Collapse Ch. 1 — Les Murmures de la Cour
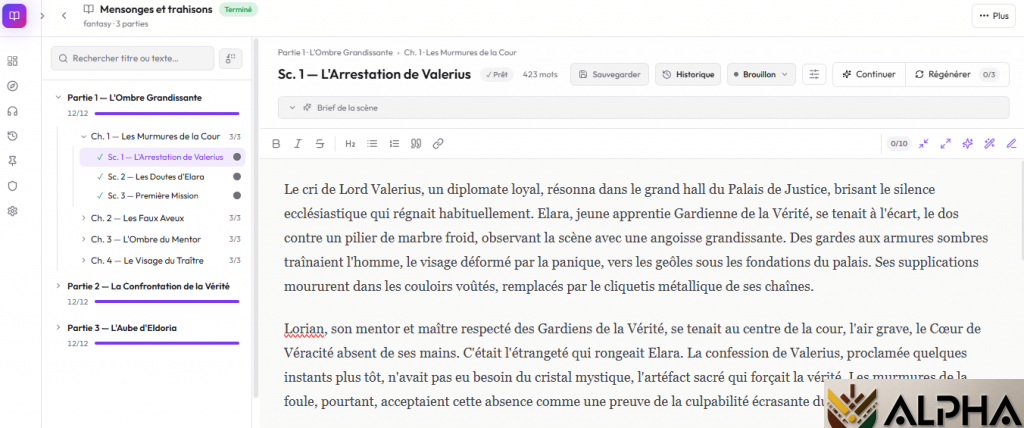The image size is (1024, 428). 83,137
